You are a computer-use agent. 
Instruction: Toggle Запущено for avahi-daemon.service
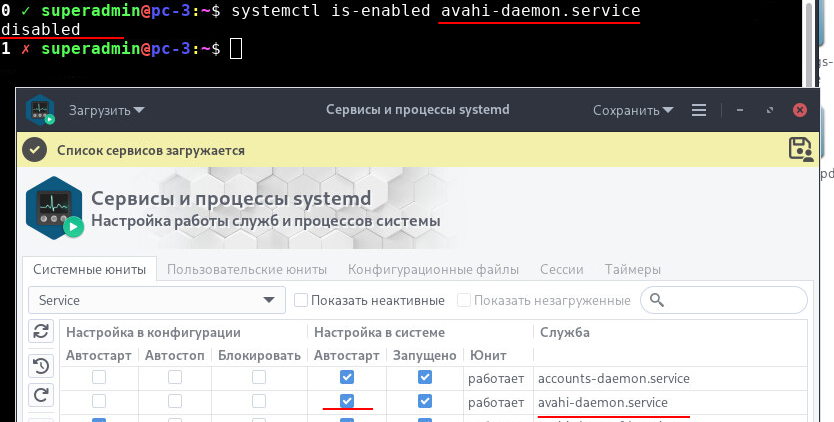click(x=425, y=401)
